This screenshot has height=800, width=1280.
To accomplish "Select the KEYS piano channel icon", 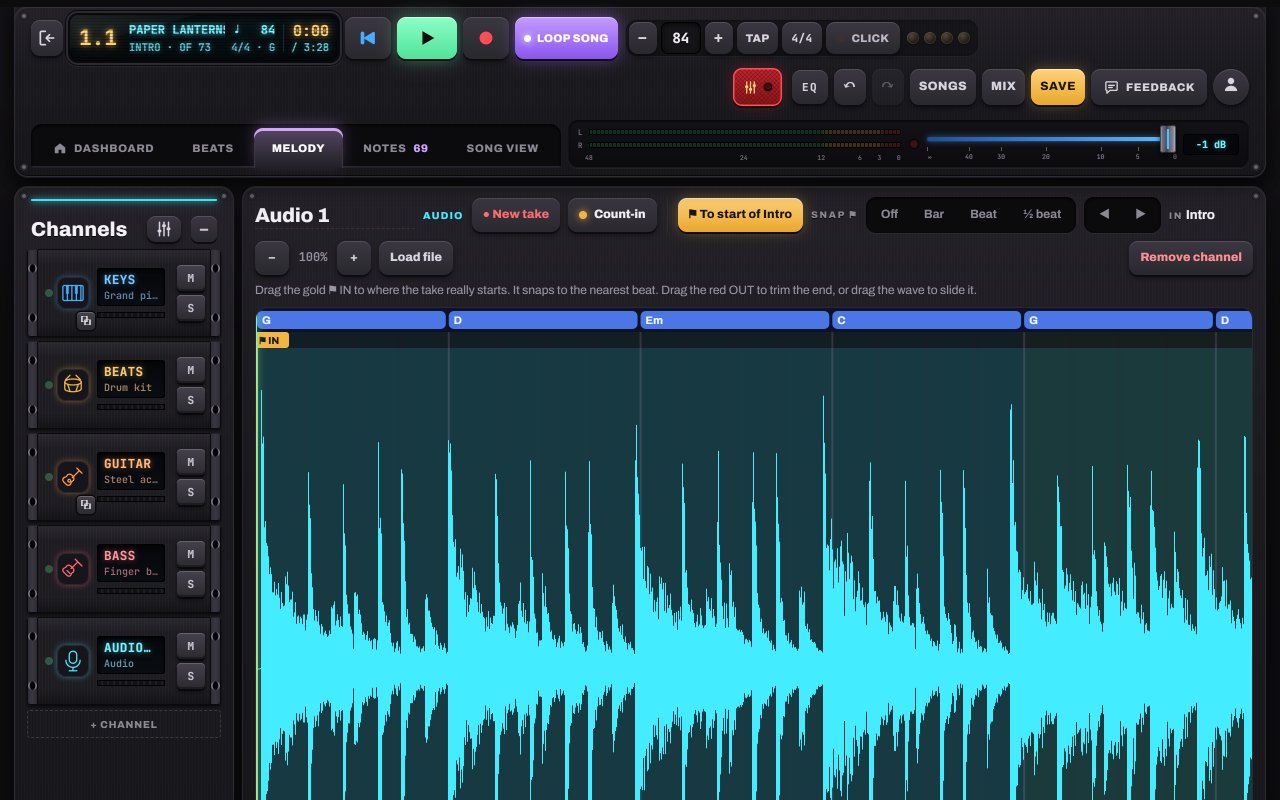I will [x=73, y=293].
